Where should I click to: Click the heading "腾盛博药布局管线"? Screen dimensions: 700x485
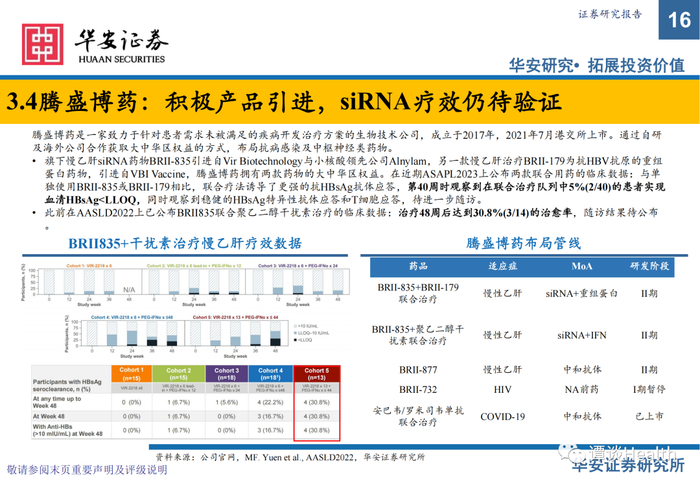click(x=523, y=243)
